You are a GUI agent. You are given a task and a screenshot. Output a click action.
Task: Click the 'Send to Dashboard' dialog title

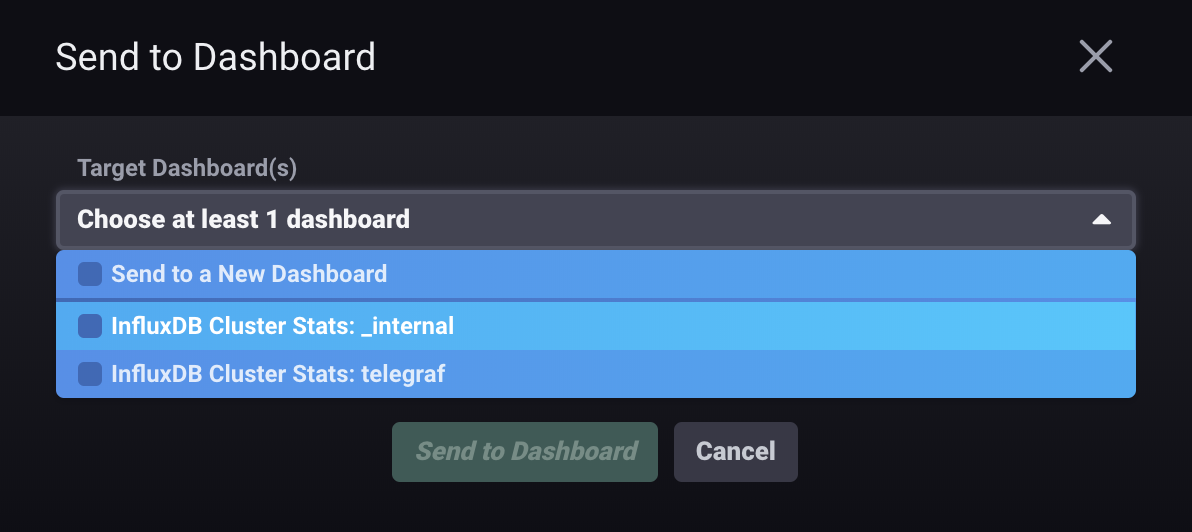pyautogui.click(x=215, y=57)
